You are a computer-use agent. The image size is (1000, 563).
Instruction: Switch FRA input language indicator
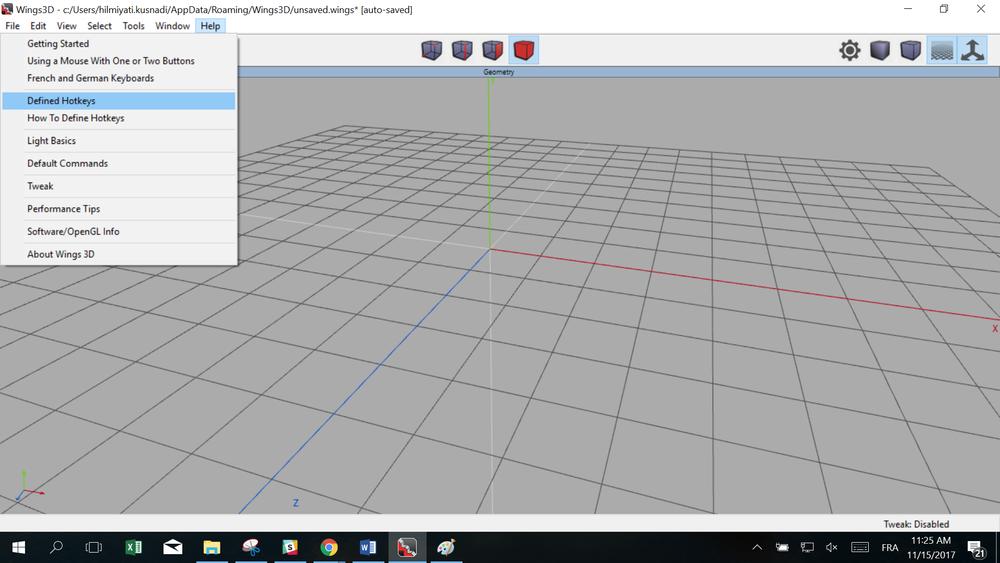(890, 547)
